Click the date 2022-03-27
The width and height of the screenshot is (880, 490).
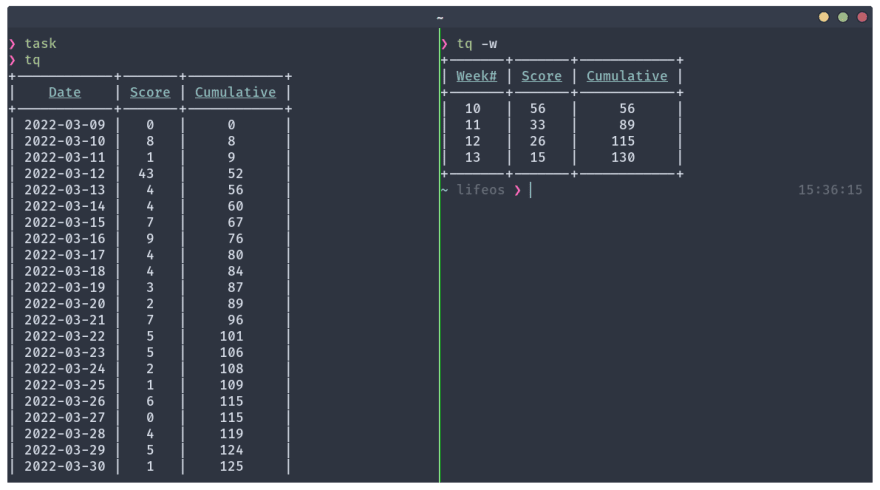pos(65,418)
